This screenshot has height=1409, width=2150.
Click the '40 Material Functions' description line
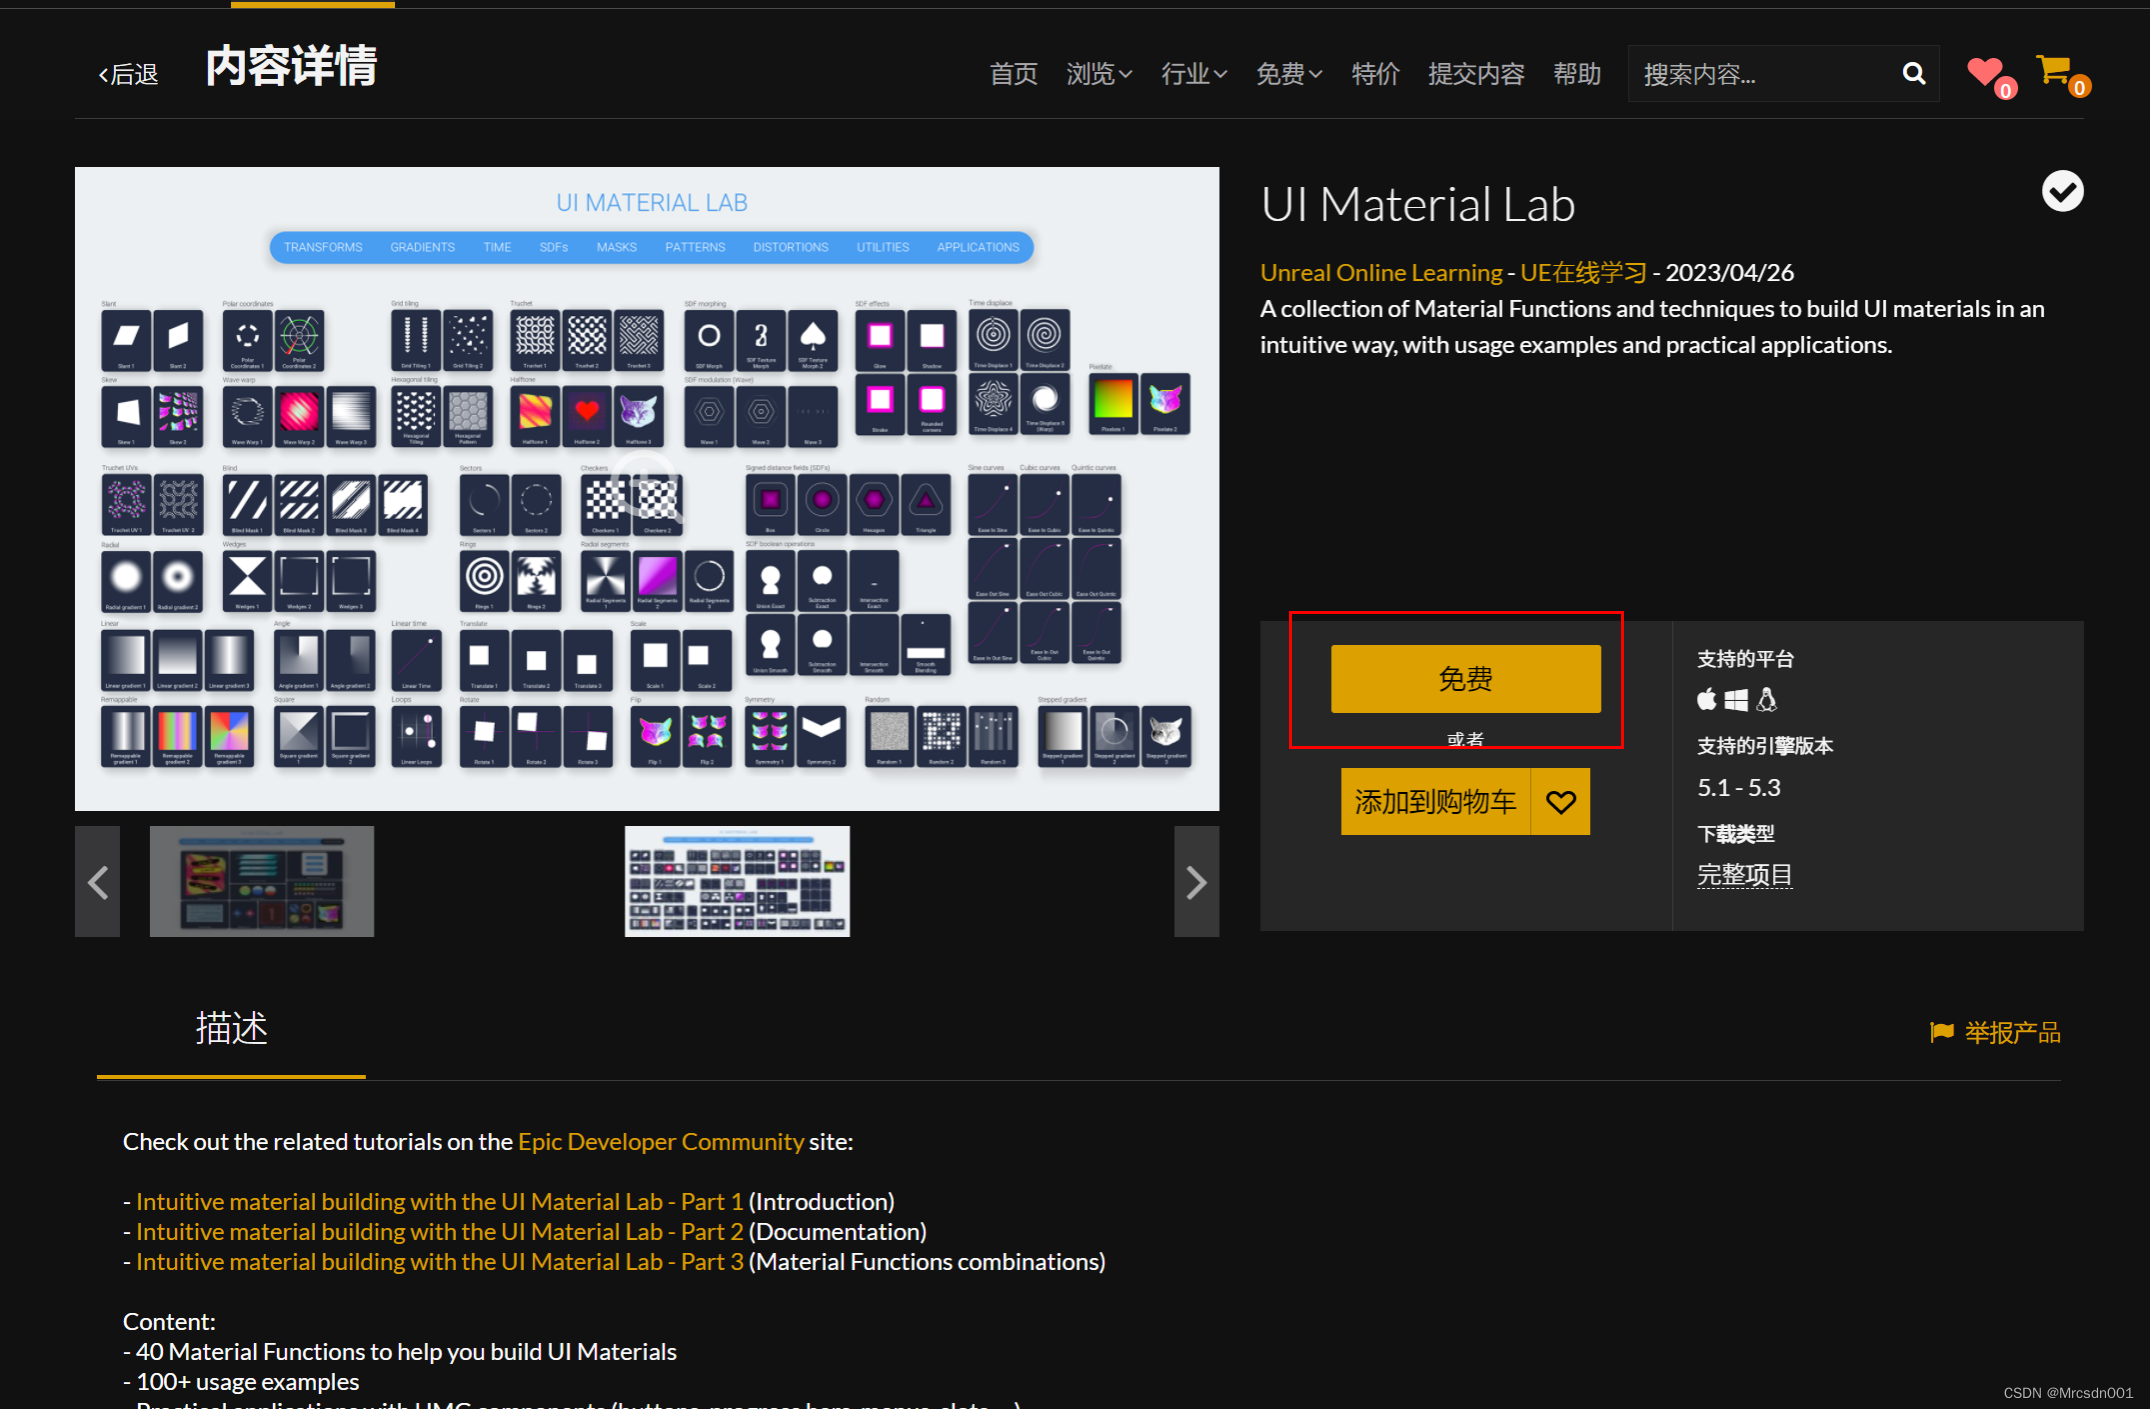click(x=400, y=1351)
